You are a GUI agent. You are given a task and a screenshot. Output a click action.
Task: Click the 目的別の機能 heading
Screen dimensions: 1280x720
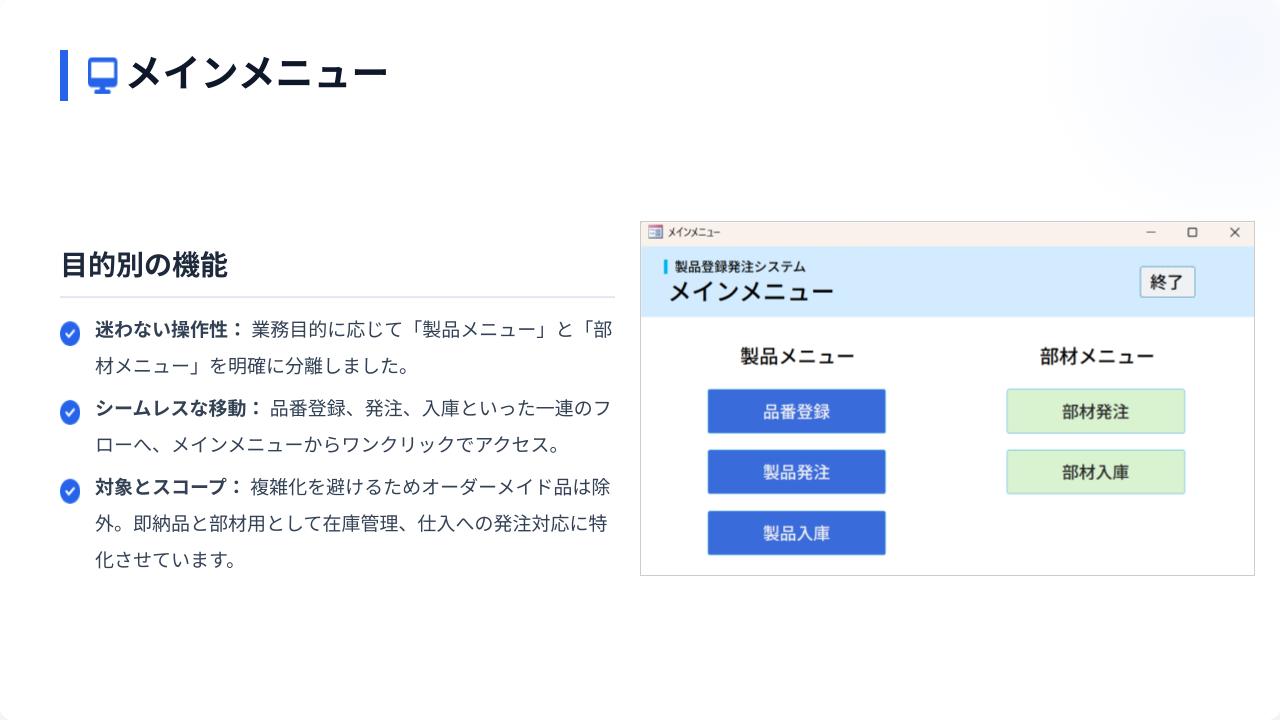click(144, 265)
